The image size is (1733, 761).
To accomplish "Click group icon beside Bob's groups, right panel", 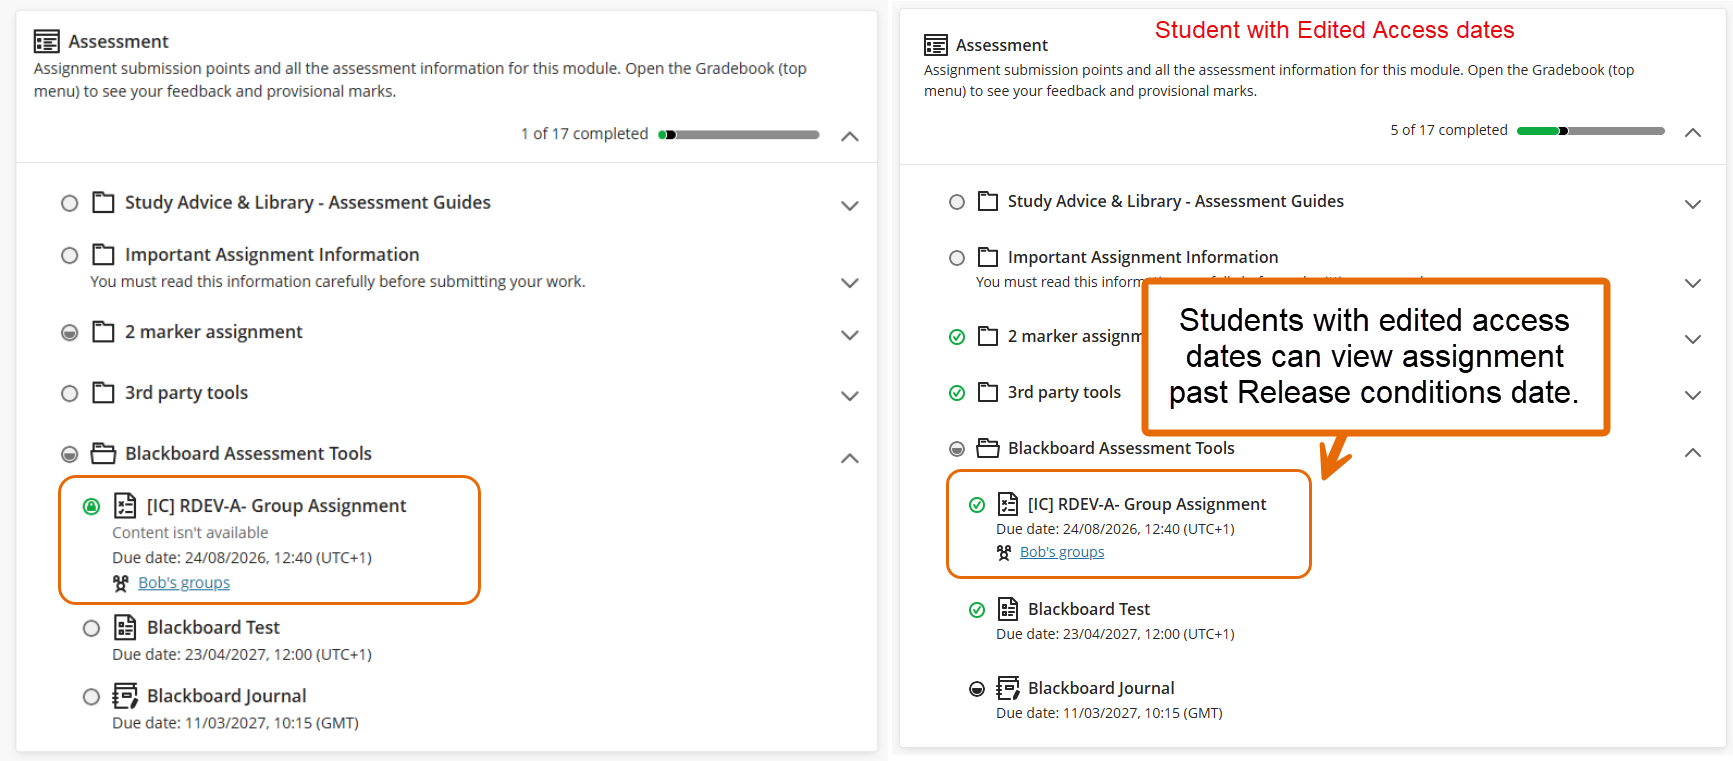I will click(x=1004, y=552).
